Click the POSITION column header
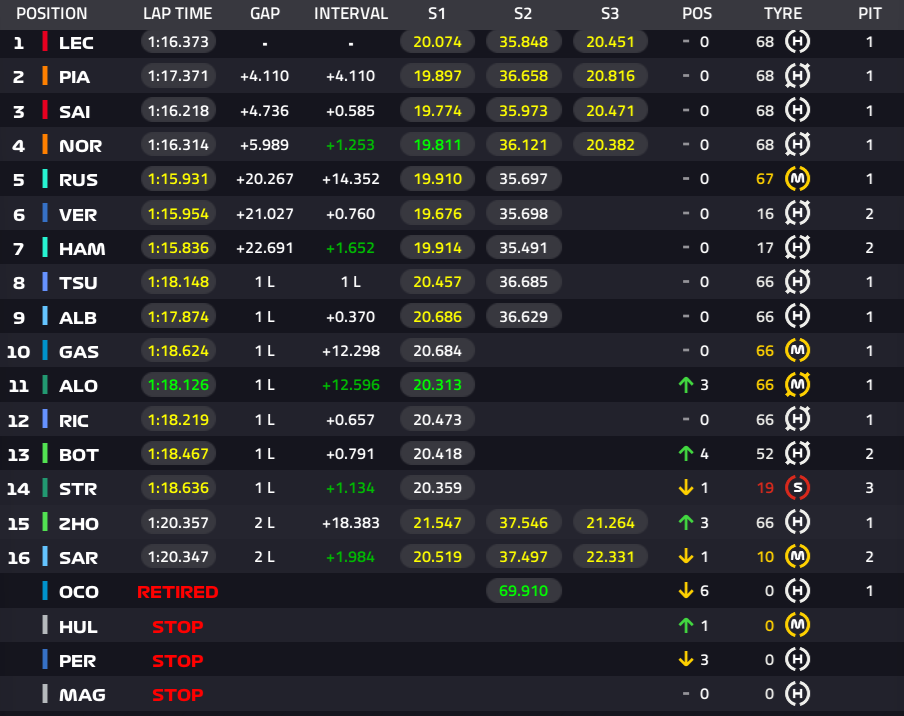 tap(52, 14)
